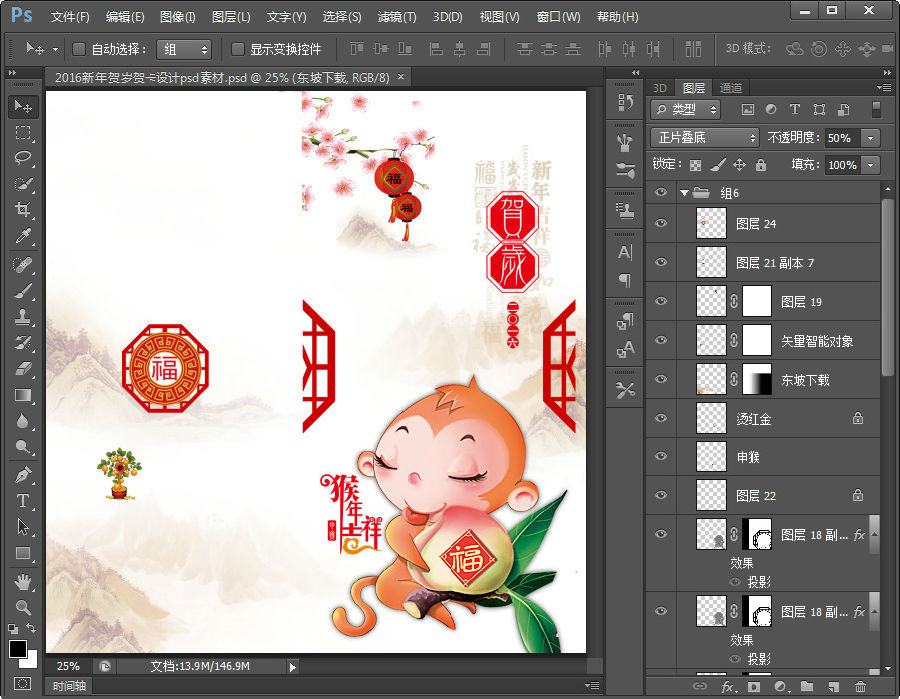900x699 pixels.
Task: Select the Dodge tool
Action: (23, 446)
